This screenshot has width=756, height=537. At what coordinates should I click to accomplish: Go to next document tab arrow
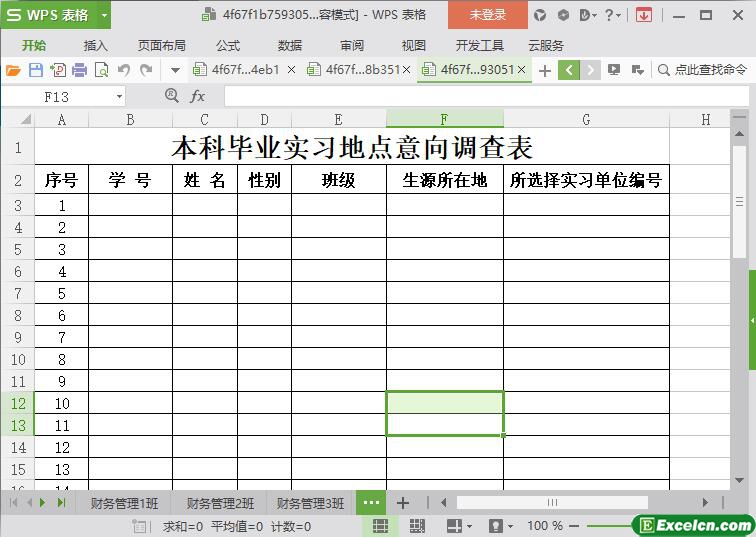590,70
